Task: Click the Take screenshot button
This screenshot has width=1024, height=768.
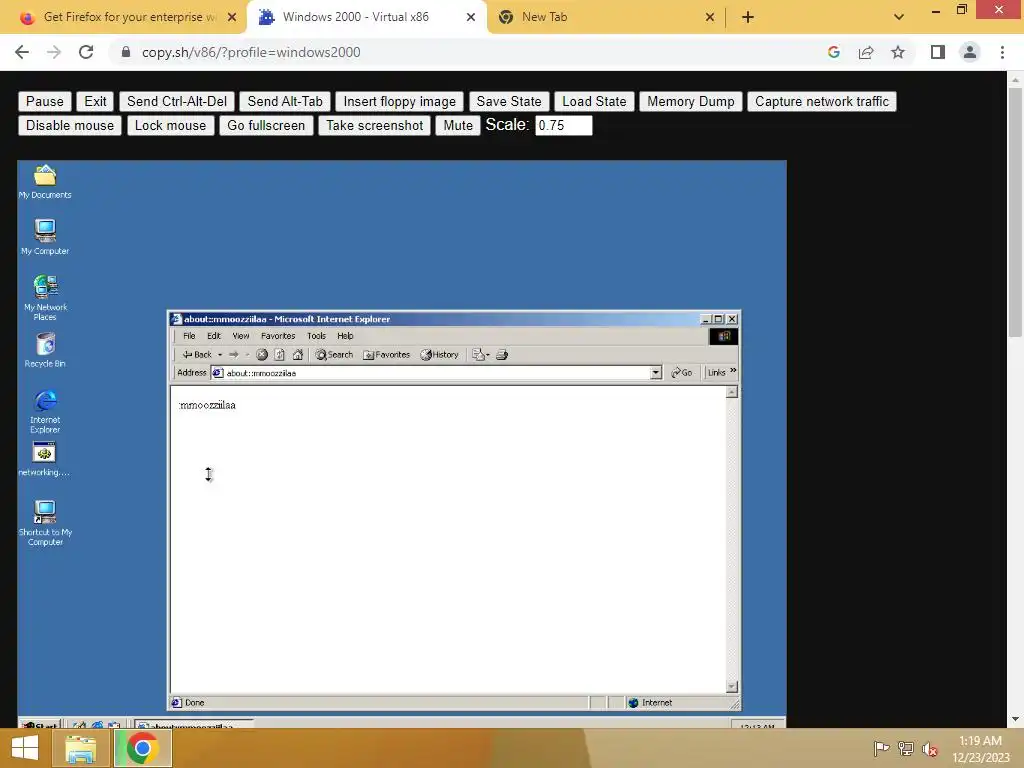Action: point(374,125)
